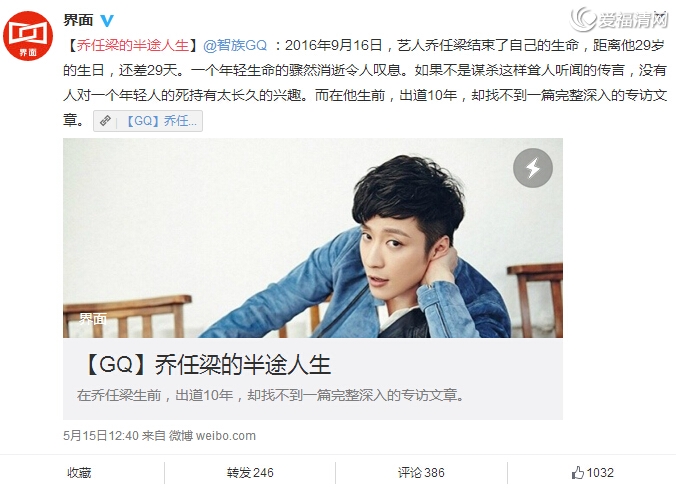The width and height of the screenshot is (676, 492).
Task: Open the 乔任梁的半途人生 topic title link
Action: [x=133, y=45]
